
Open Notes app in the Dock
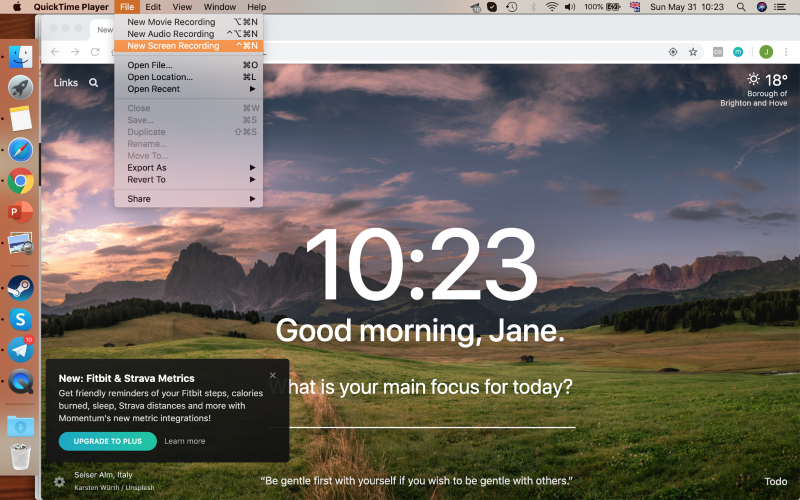(20, 118)
